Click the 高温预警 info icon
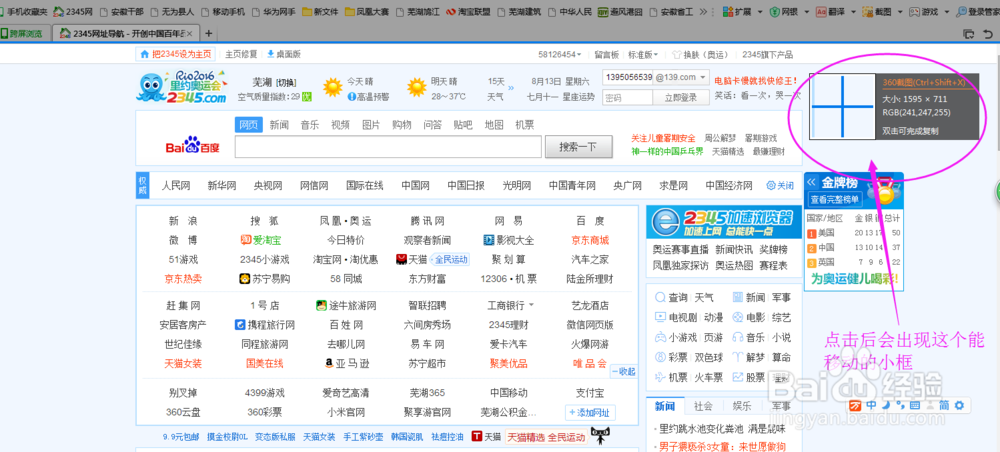Image resolution: width=1000 pixels, height=452 pixels. coord(351,96)
